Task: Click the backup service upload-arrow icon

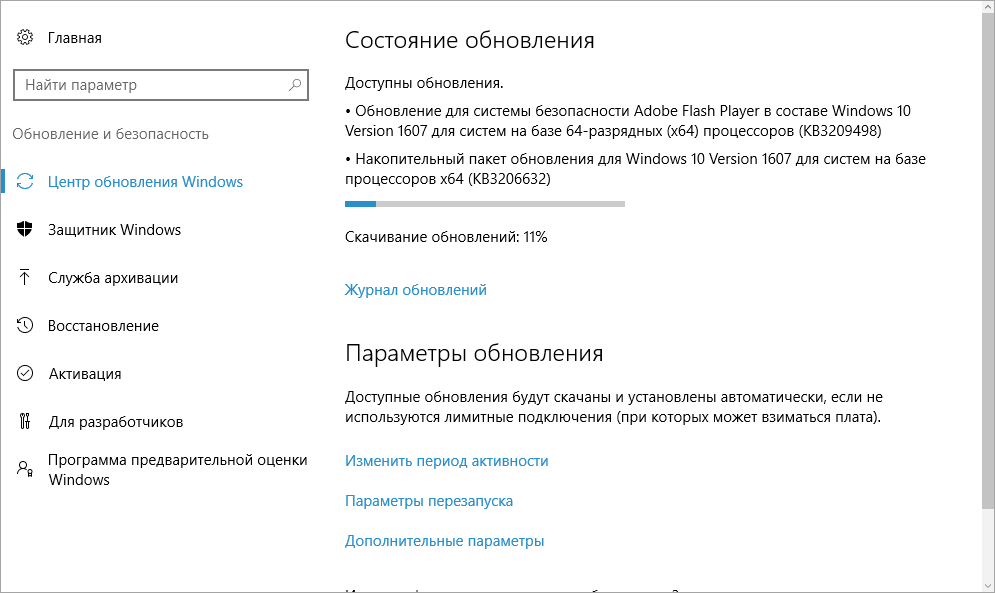Action: 24,277
